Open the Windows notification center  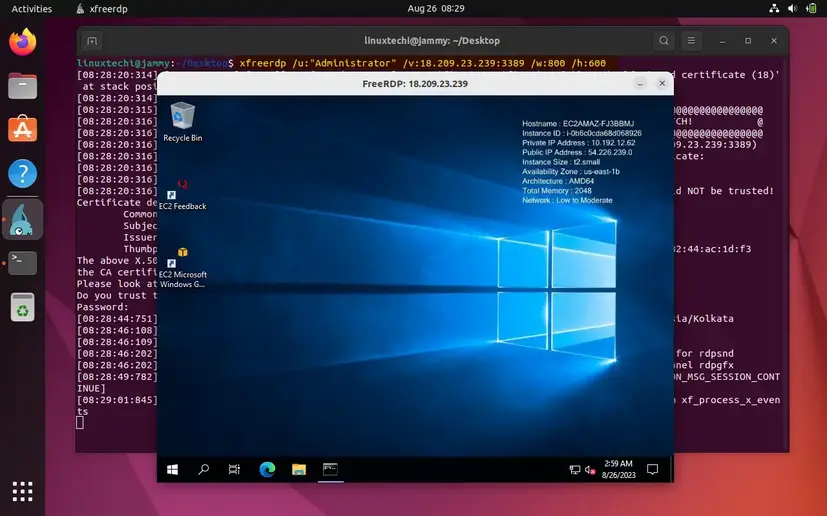click(653, 469)
